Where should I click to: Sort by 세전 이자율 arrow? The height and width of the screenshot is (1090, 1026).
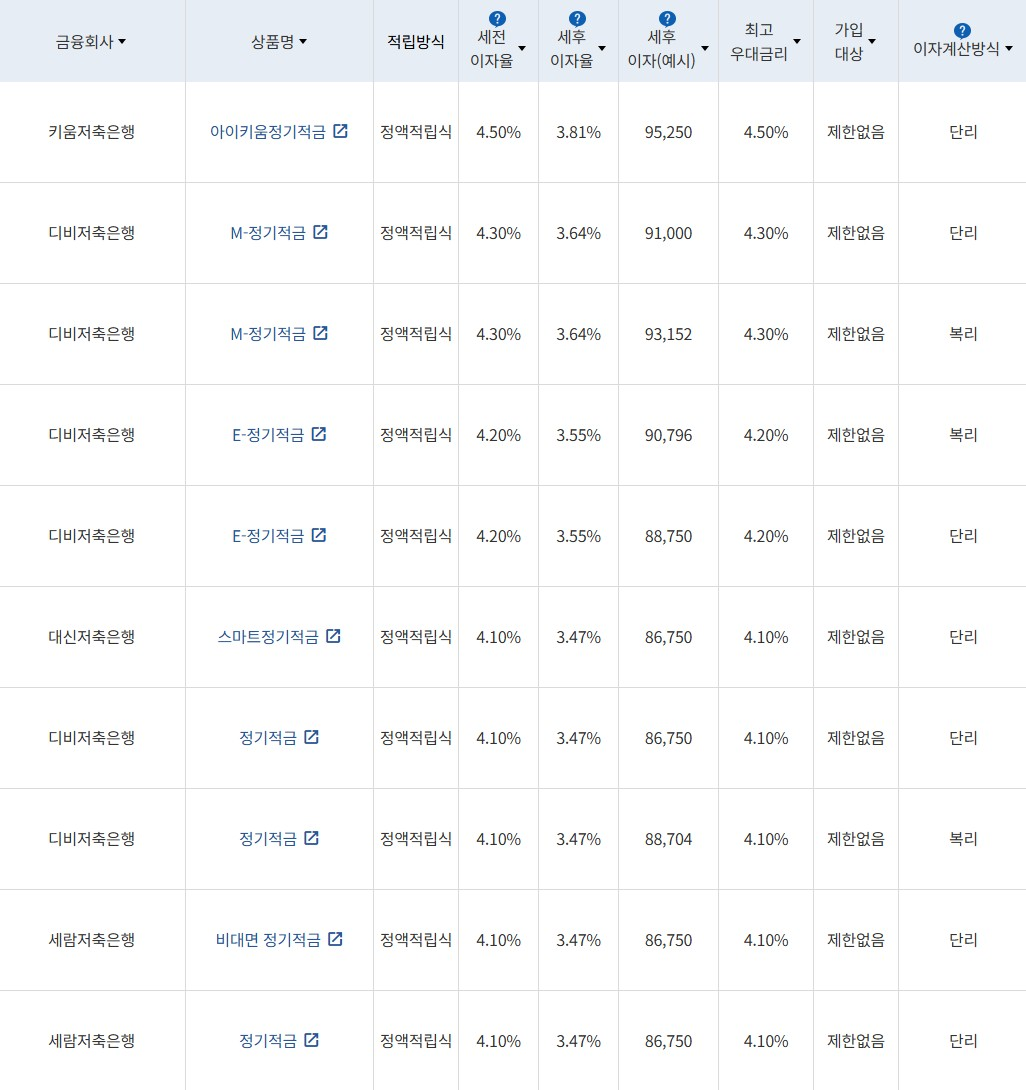click(522, 48)
